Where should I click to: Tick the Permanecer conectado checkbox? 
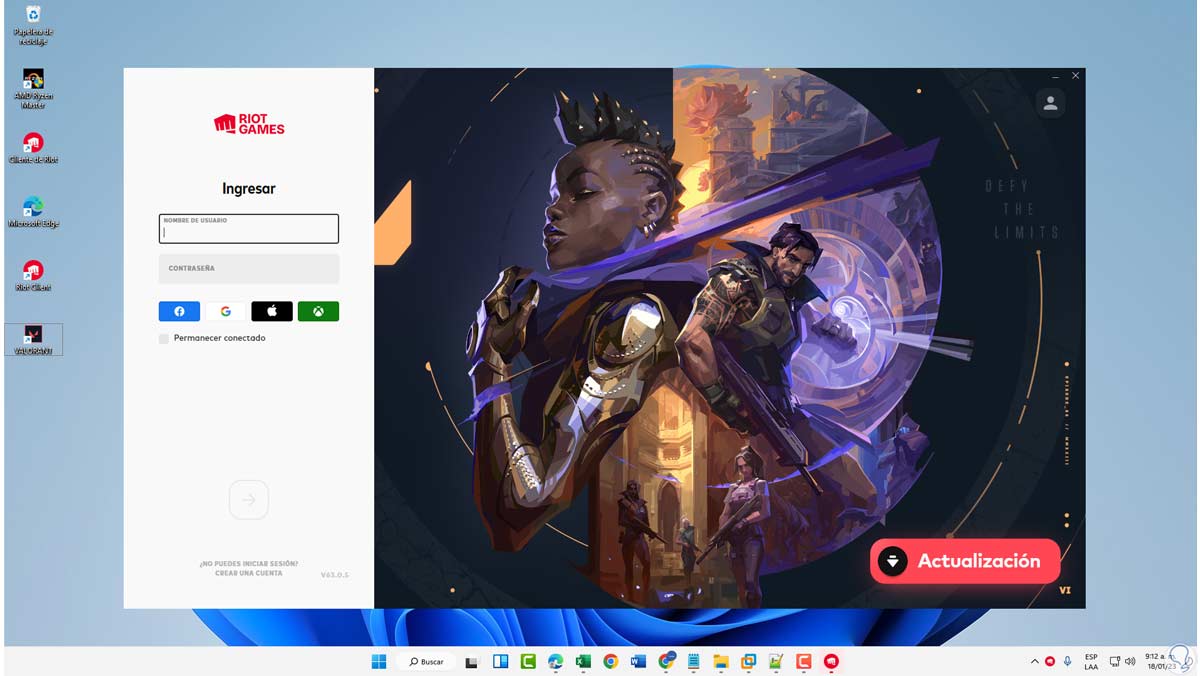164,338
